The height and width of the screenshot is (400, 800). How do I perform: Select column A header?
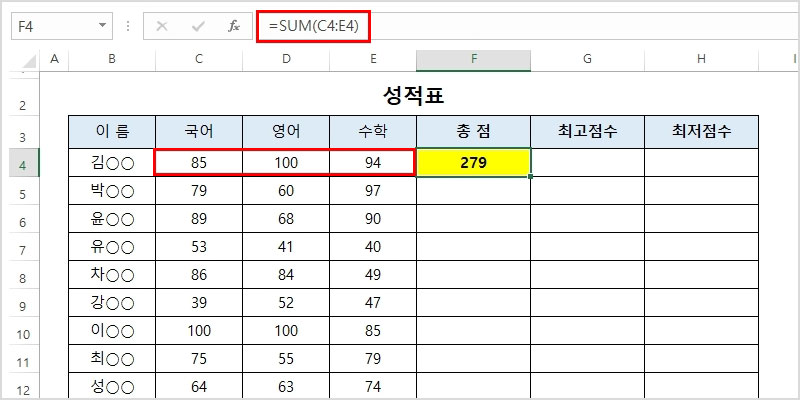tap(54, 60)
